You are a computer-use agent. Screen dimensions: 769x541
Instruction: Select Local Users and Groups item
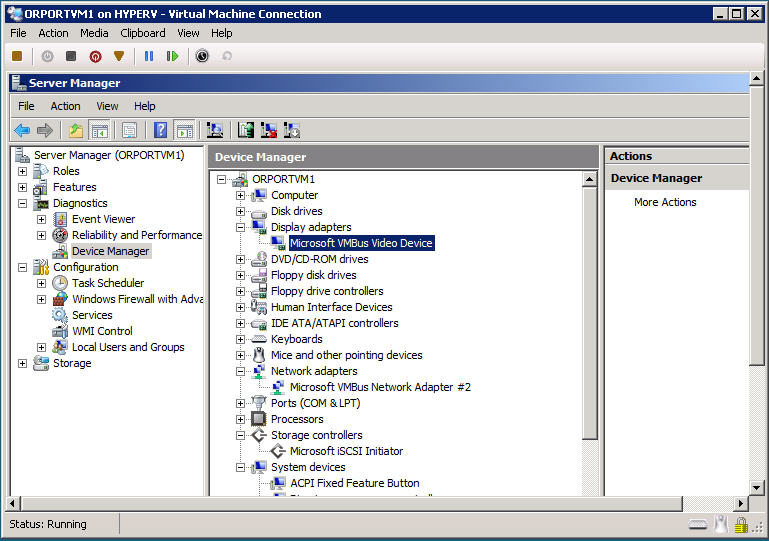coord(128,347)
